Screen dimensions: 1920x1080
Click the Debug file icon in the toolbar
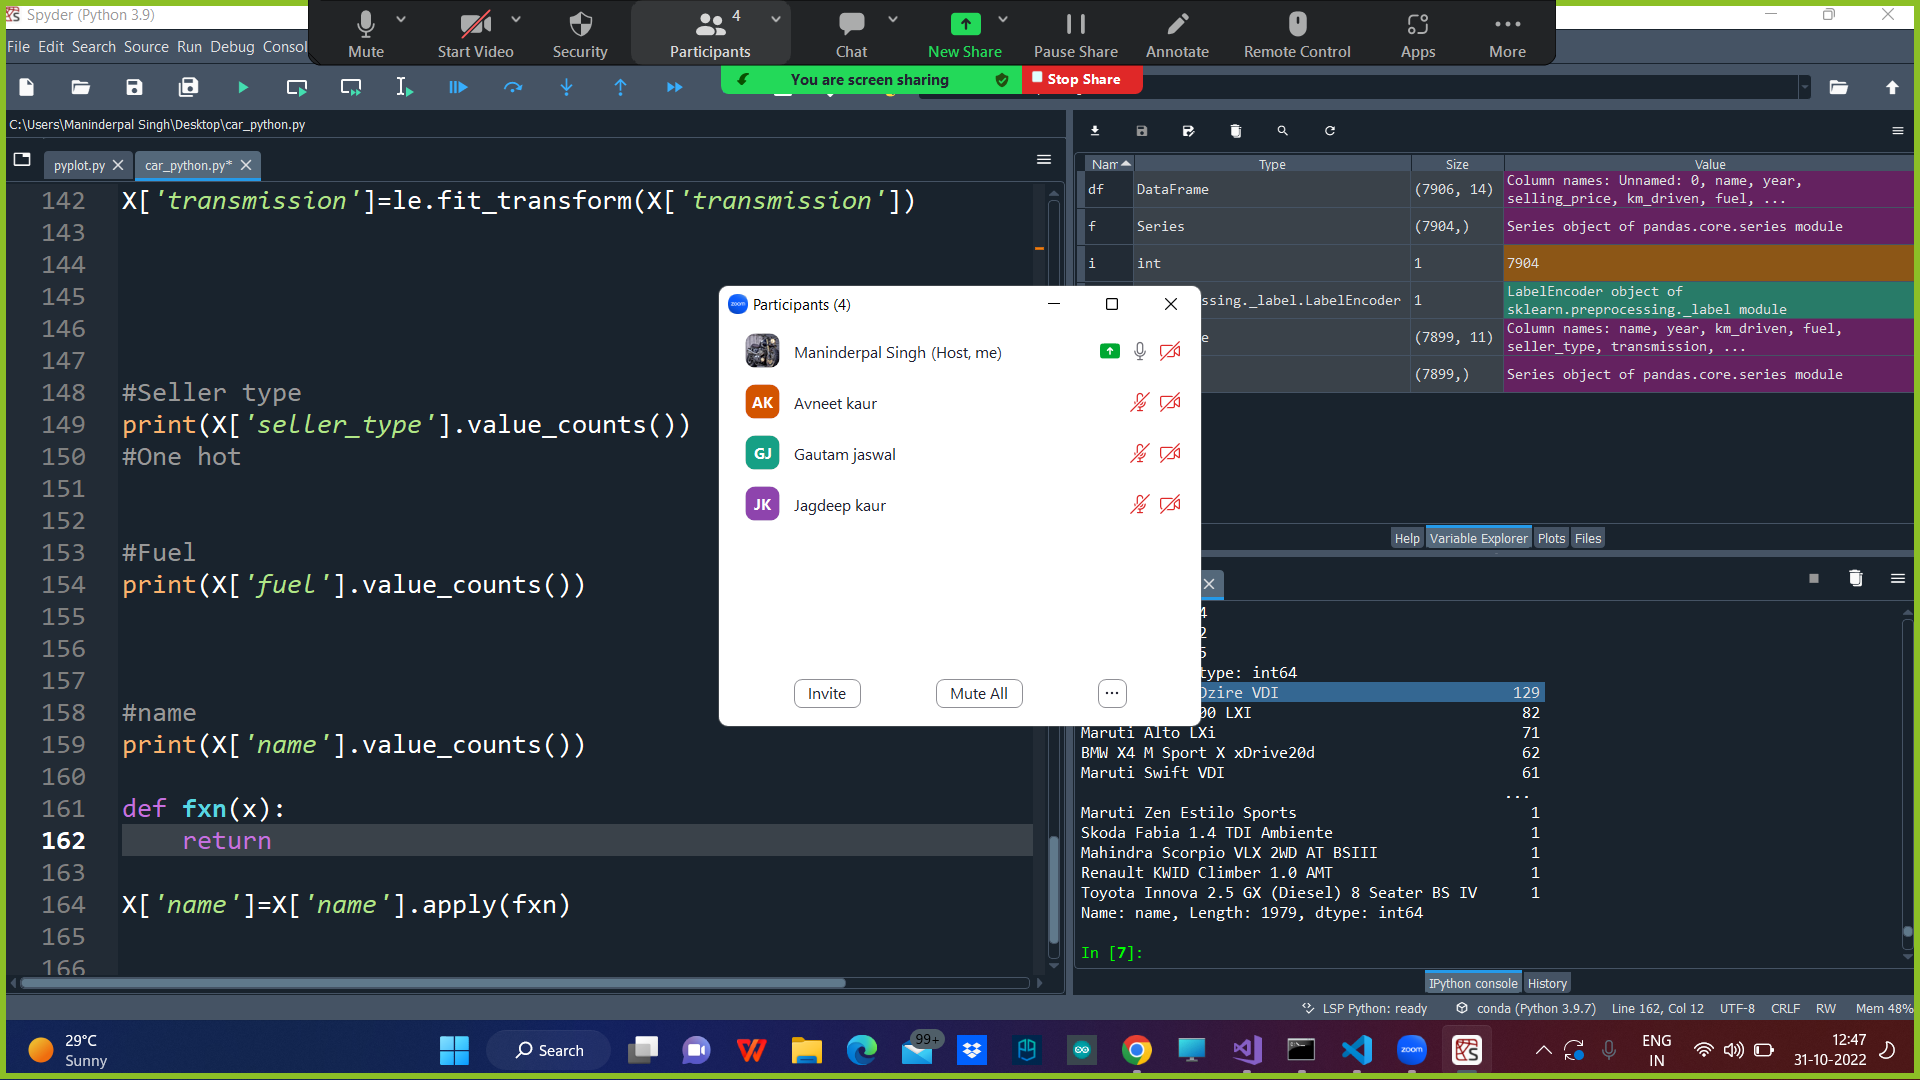458,88
